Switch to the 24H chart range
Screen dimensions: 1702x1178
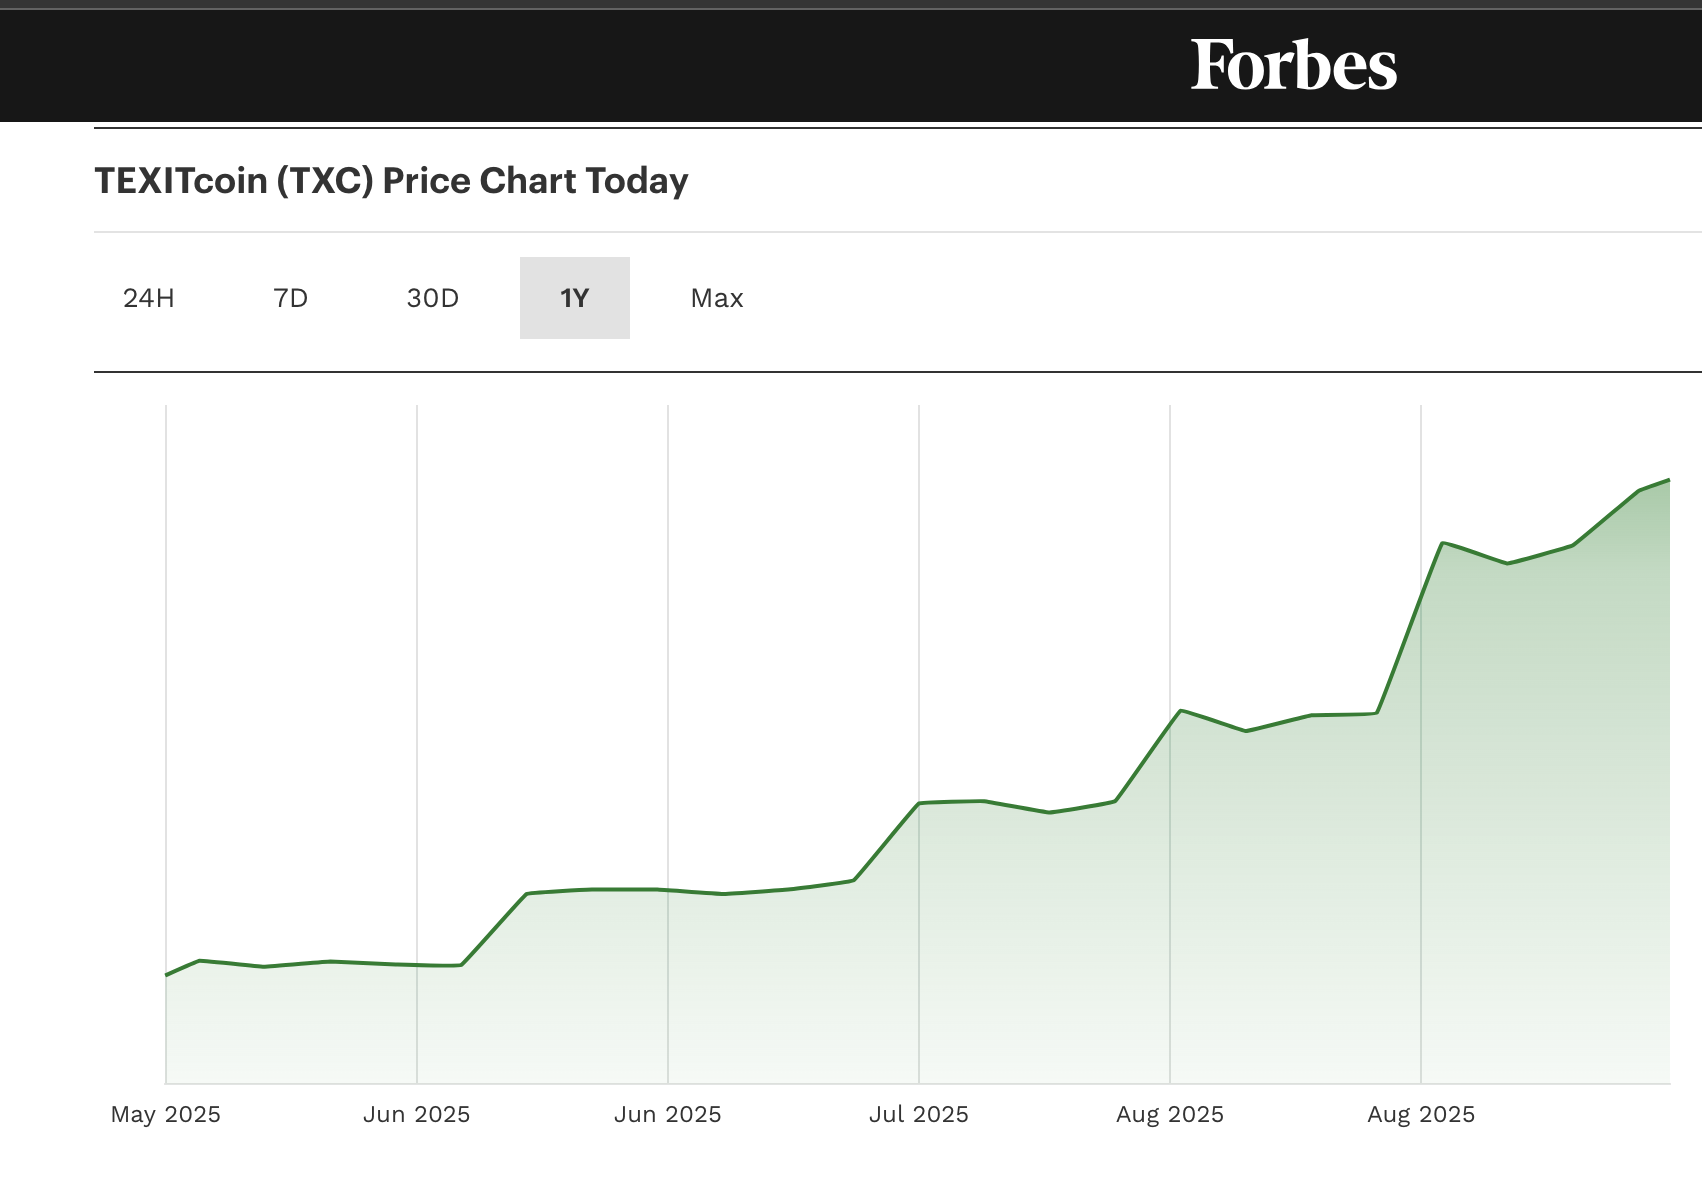pyautogui.click(x=149, y=298)
